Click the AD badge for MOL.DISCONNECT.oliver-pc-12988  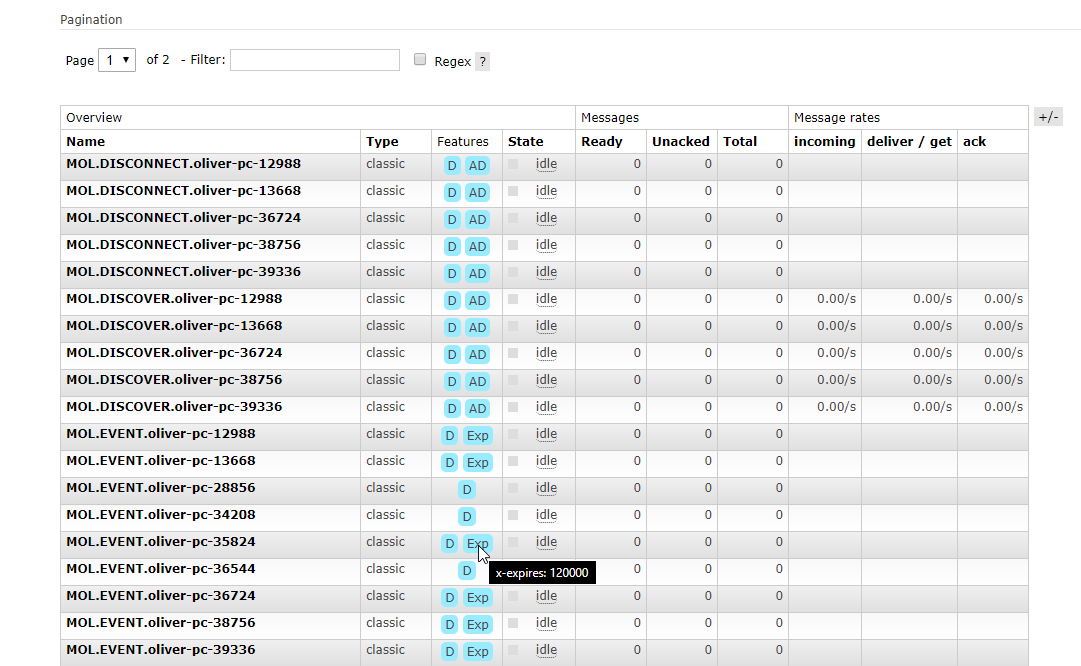point(477,165)
